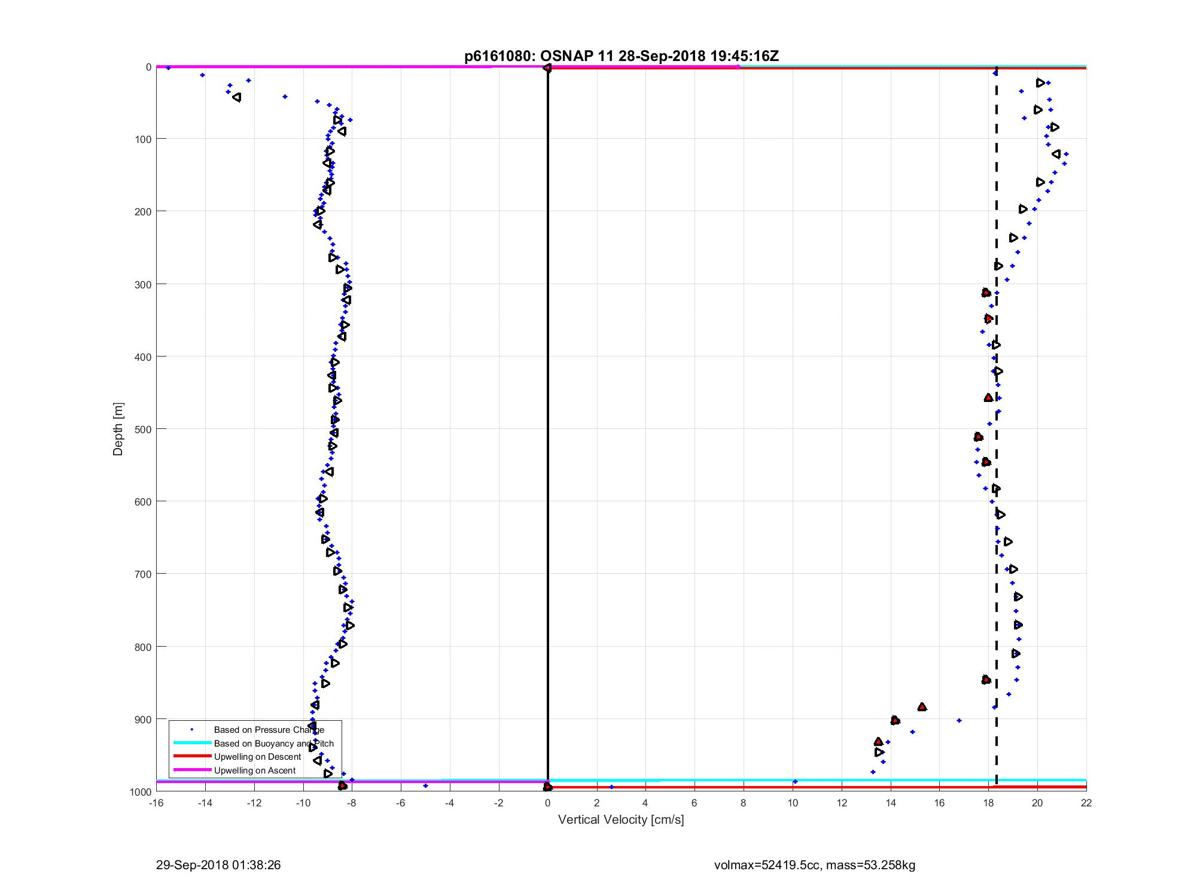Click depth tick label "200"
1200x889 pixels.
(x=142, y=212)
